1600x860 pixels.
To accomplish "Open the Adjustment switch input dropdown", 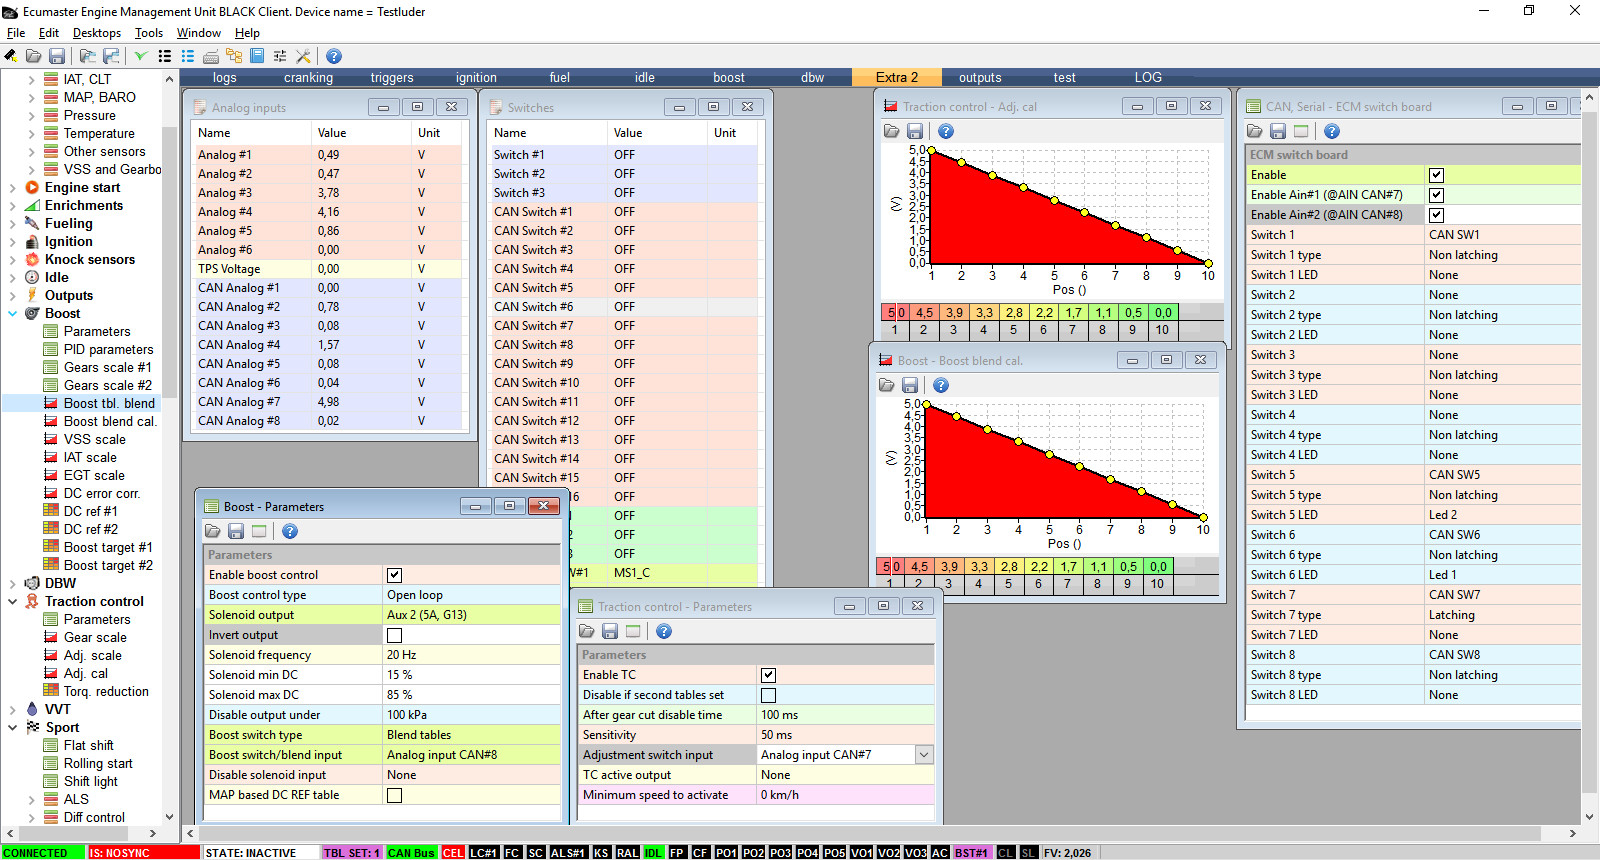I will click(x=924, y=755).
